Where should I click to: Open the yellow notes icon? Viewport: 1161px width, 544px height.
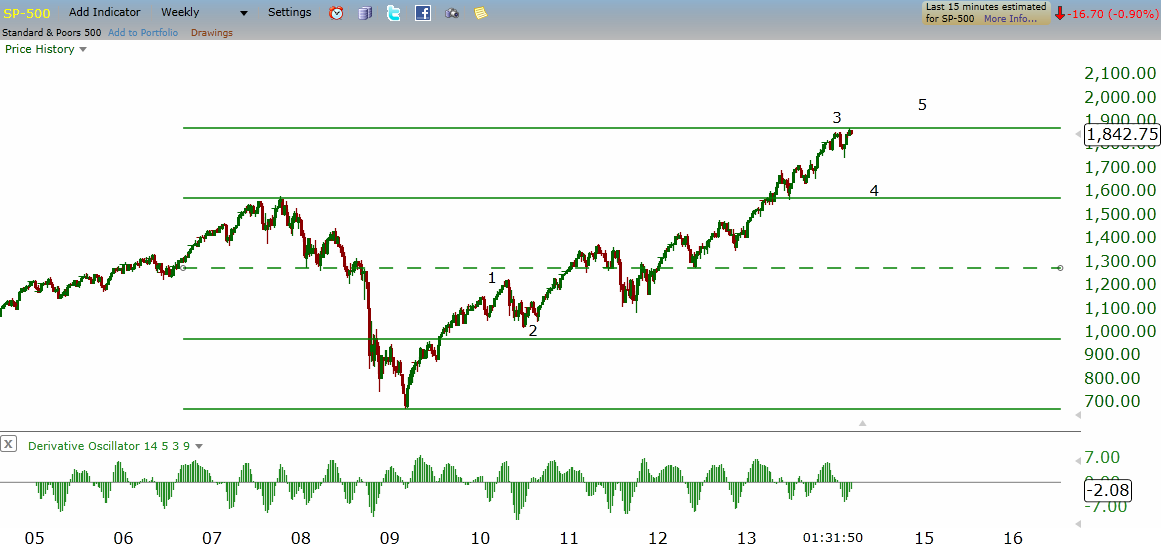click(480, 13)
